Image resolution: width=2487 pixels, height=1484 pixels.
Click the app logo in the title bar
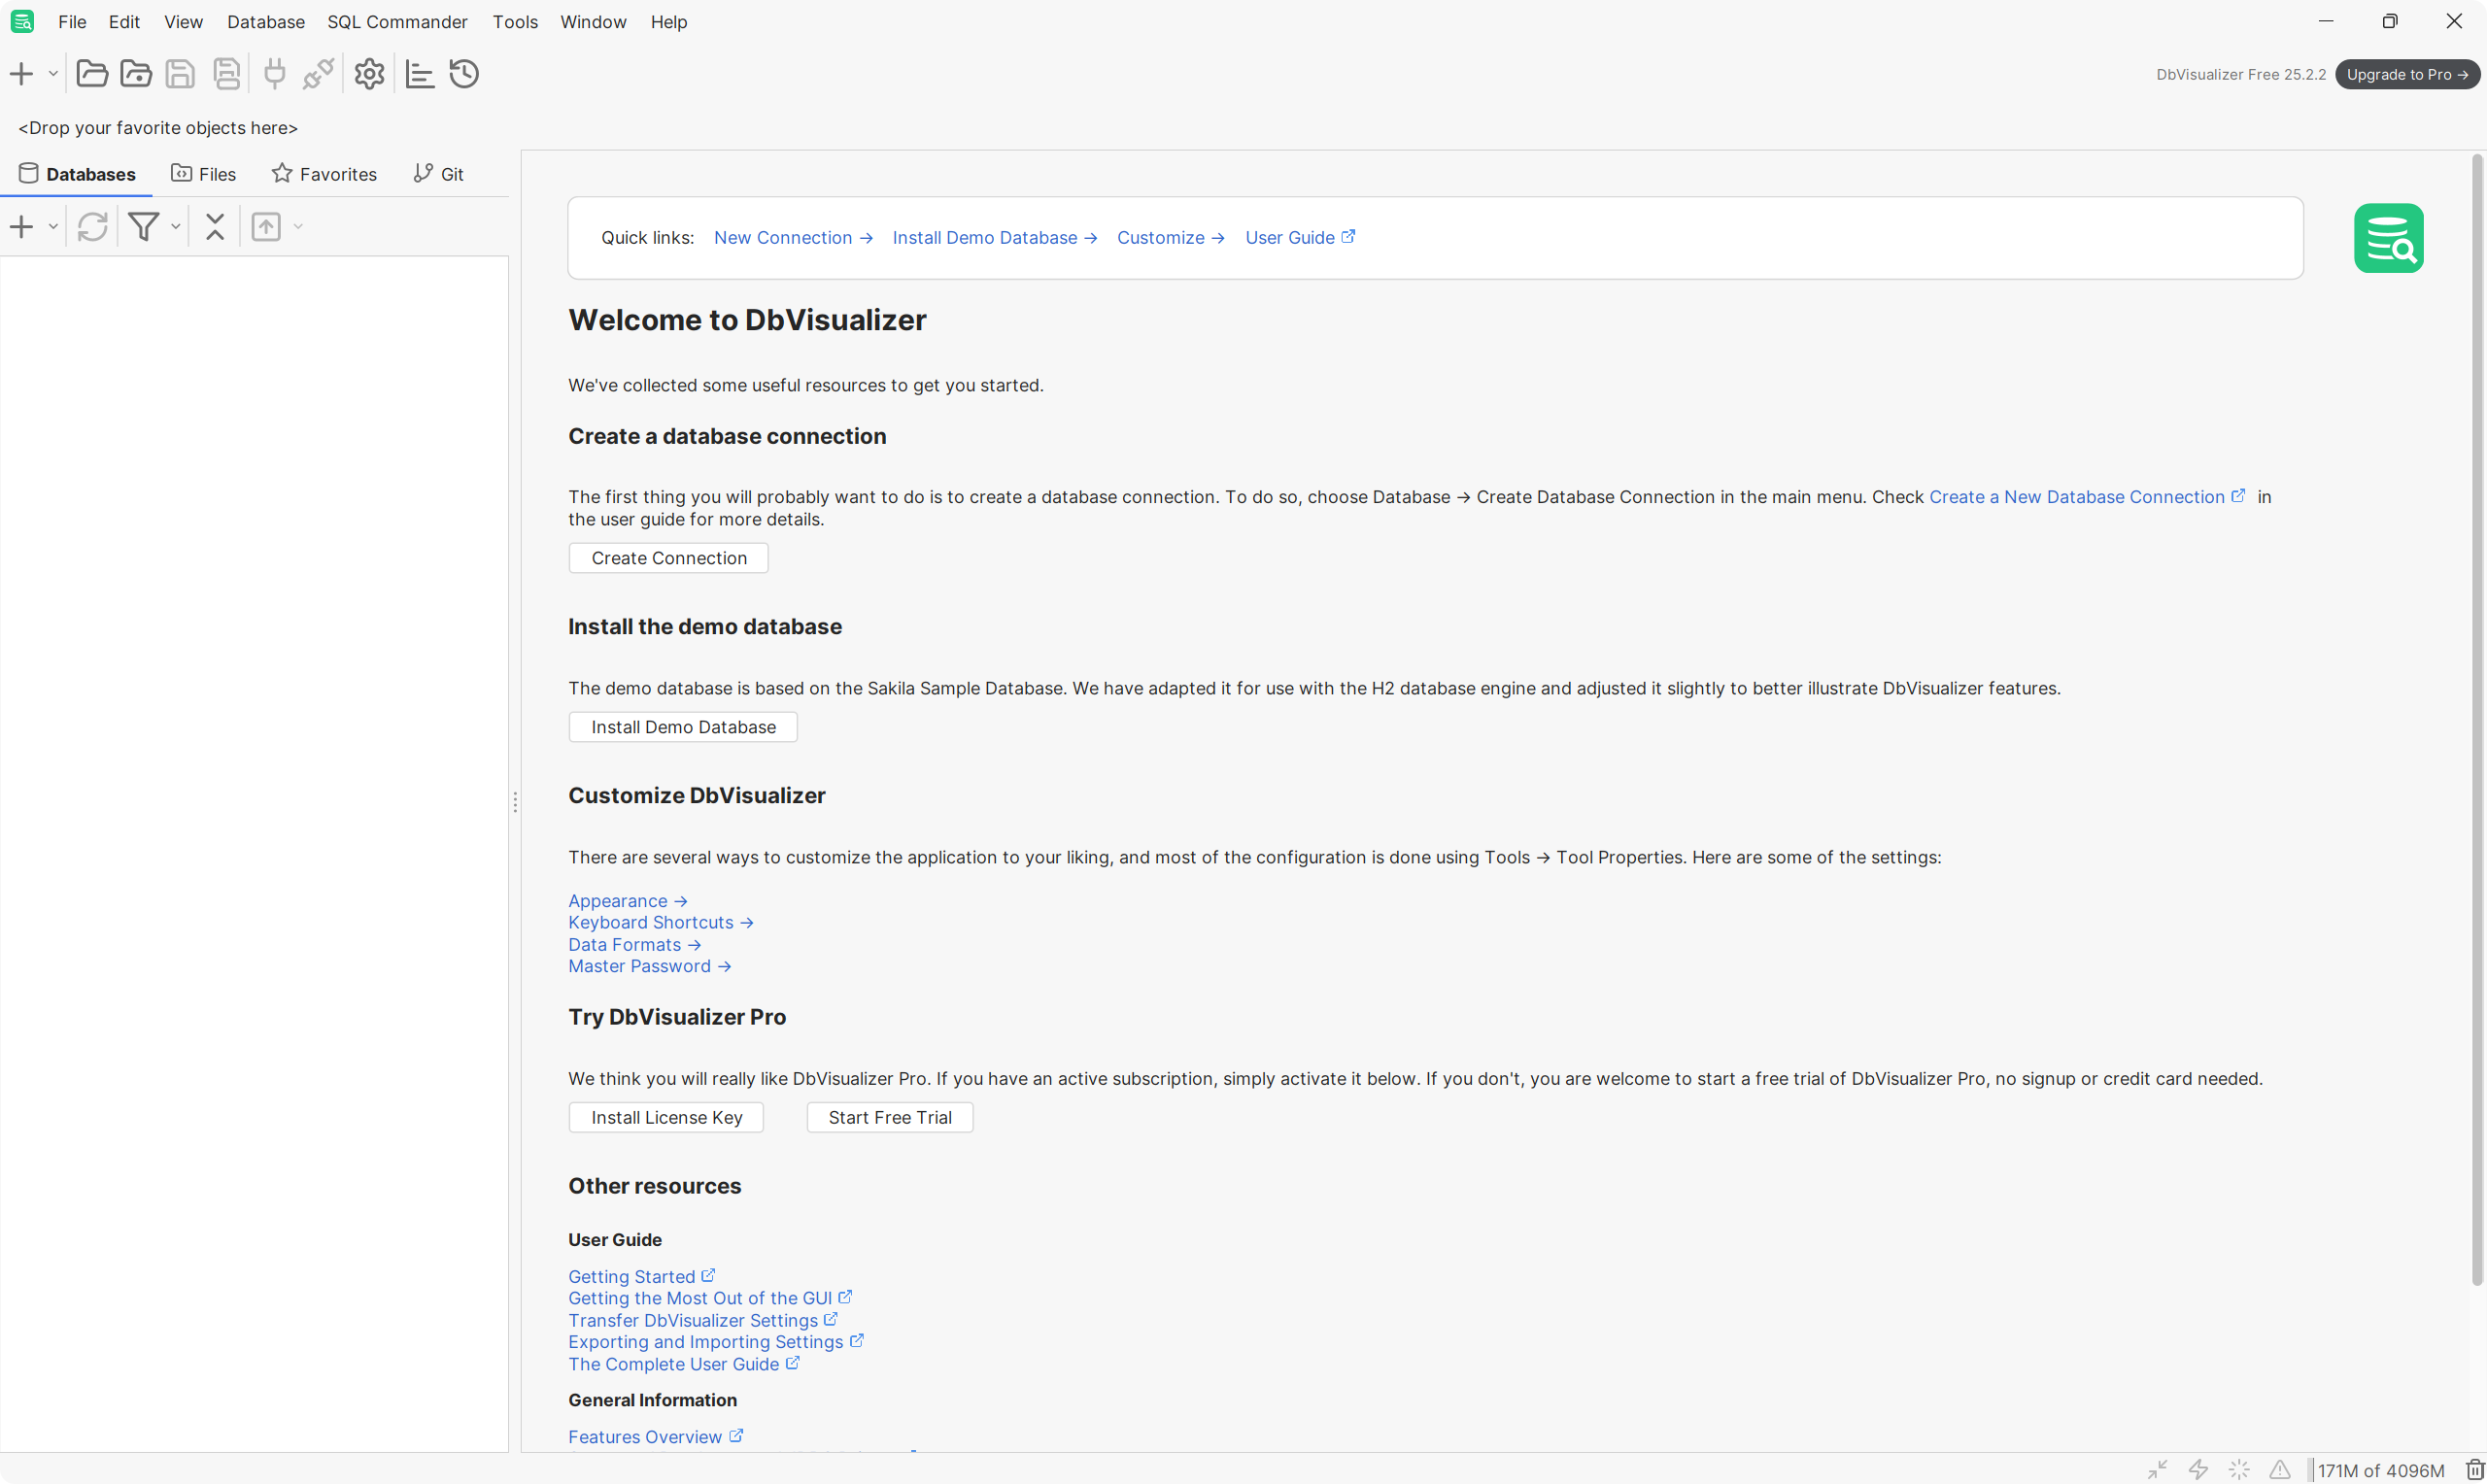coord(22,21)
